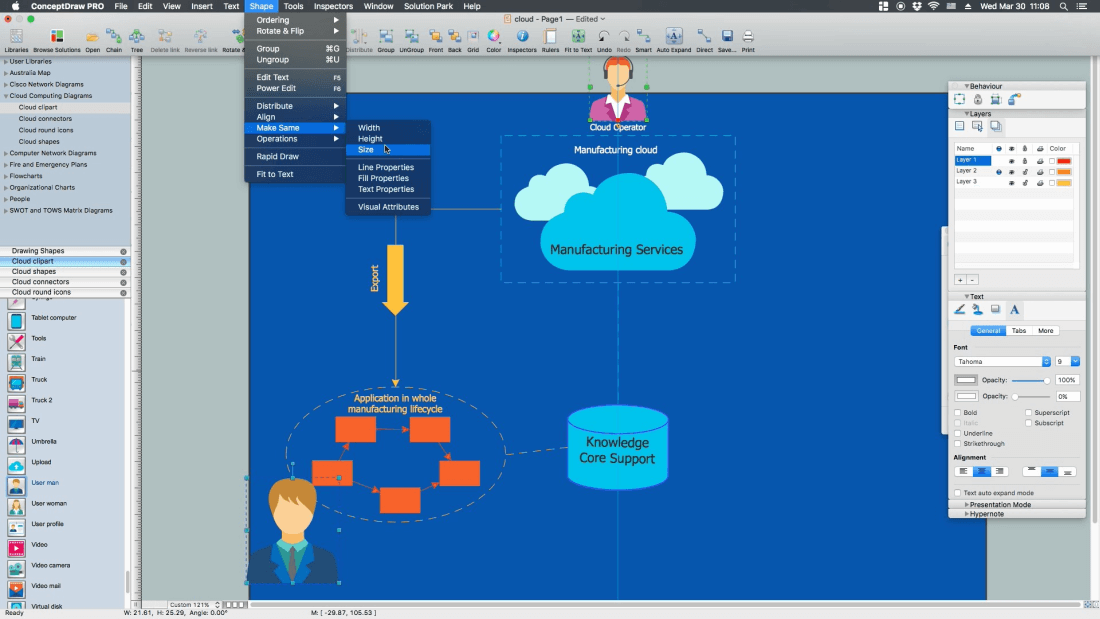The width and height of the screenshot is (1100, 619).
Task: Toggle the Superscript checkbox
Action: tap(1028, 412)
